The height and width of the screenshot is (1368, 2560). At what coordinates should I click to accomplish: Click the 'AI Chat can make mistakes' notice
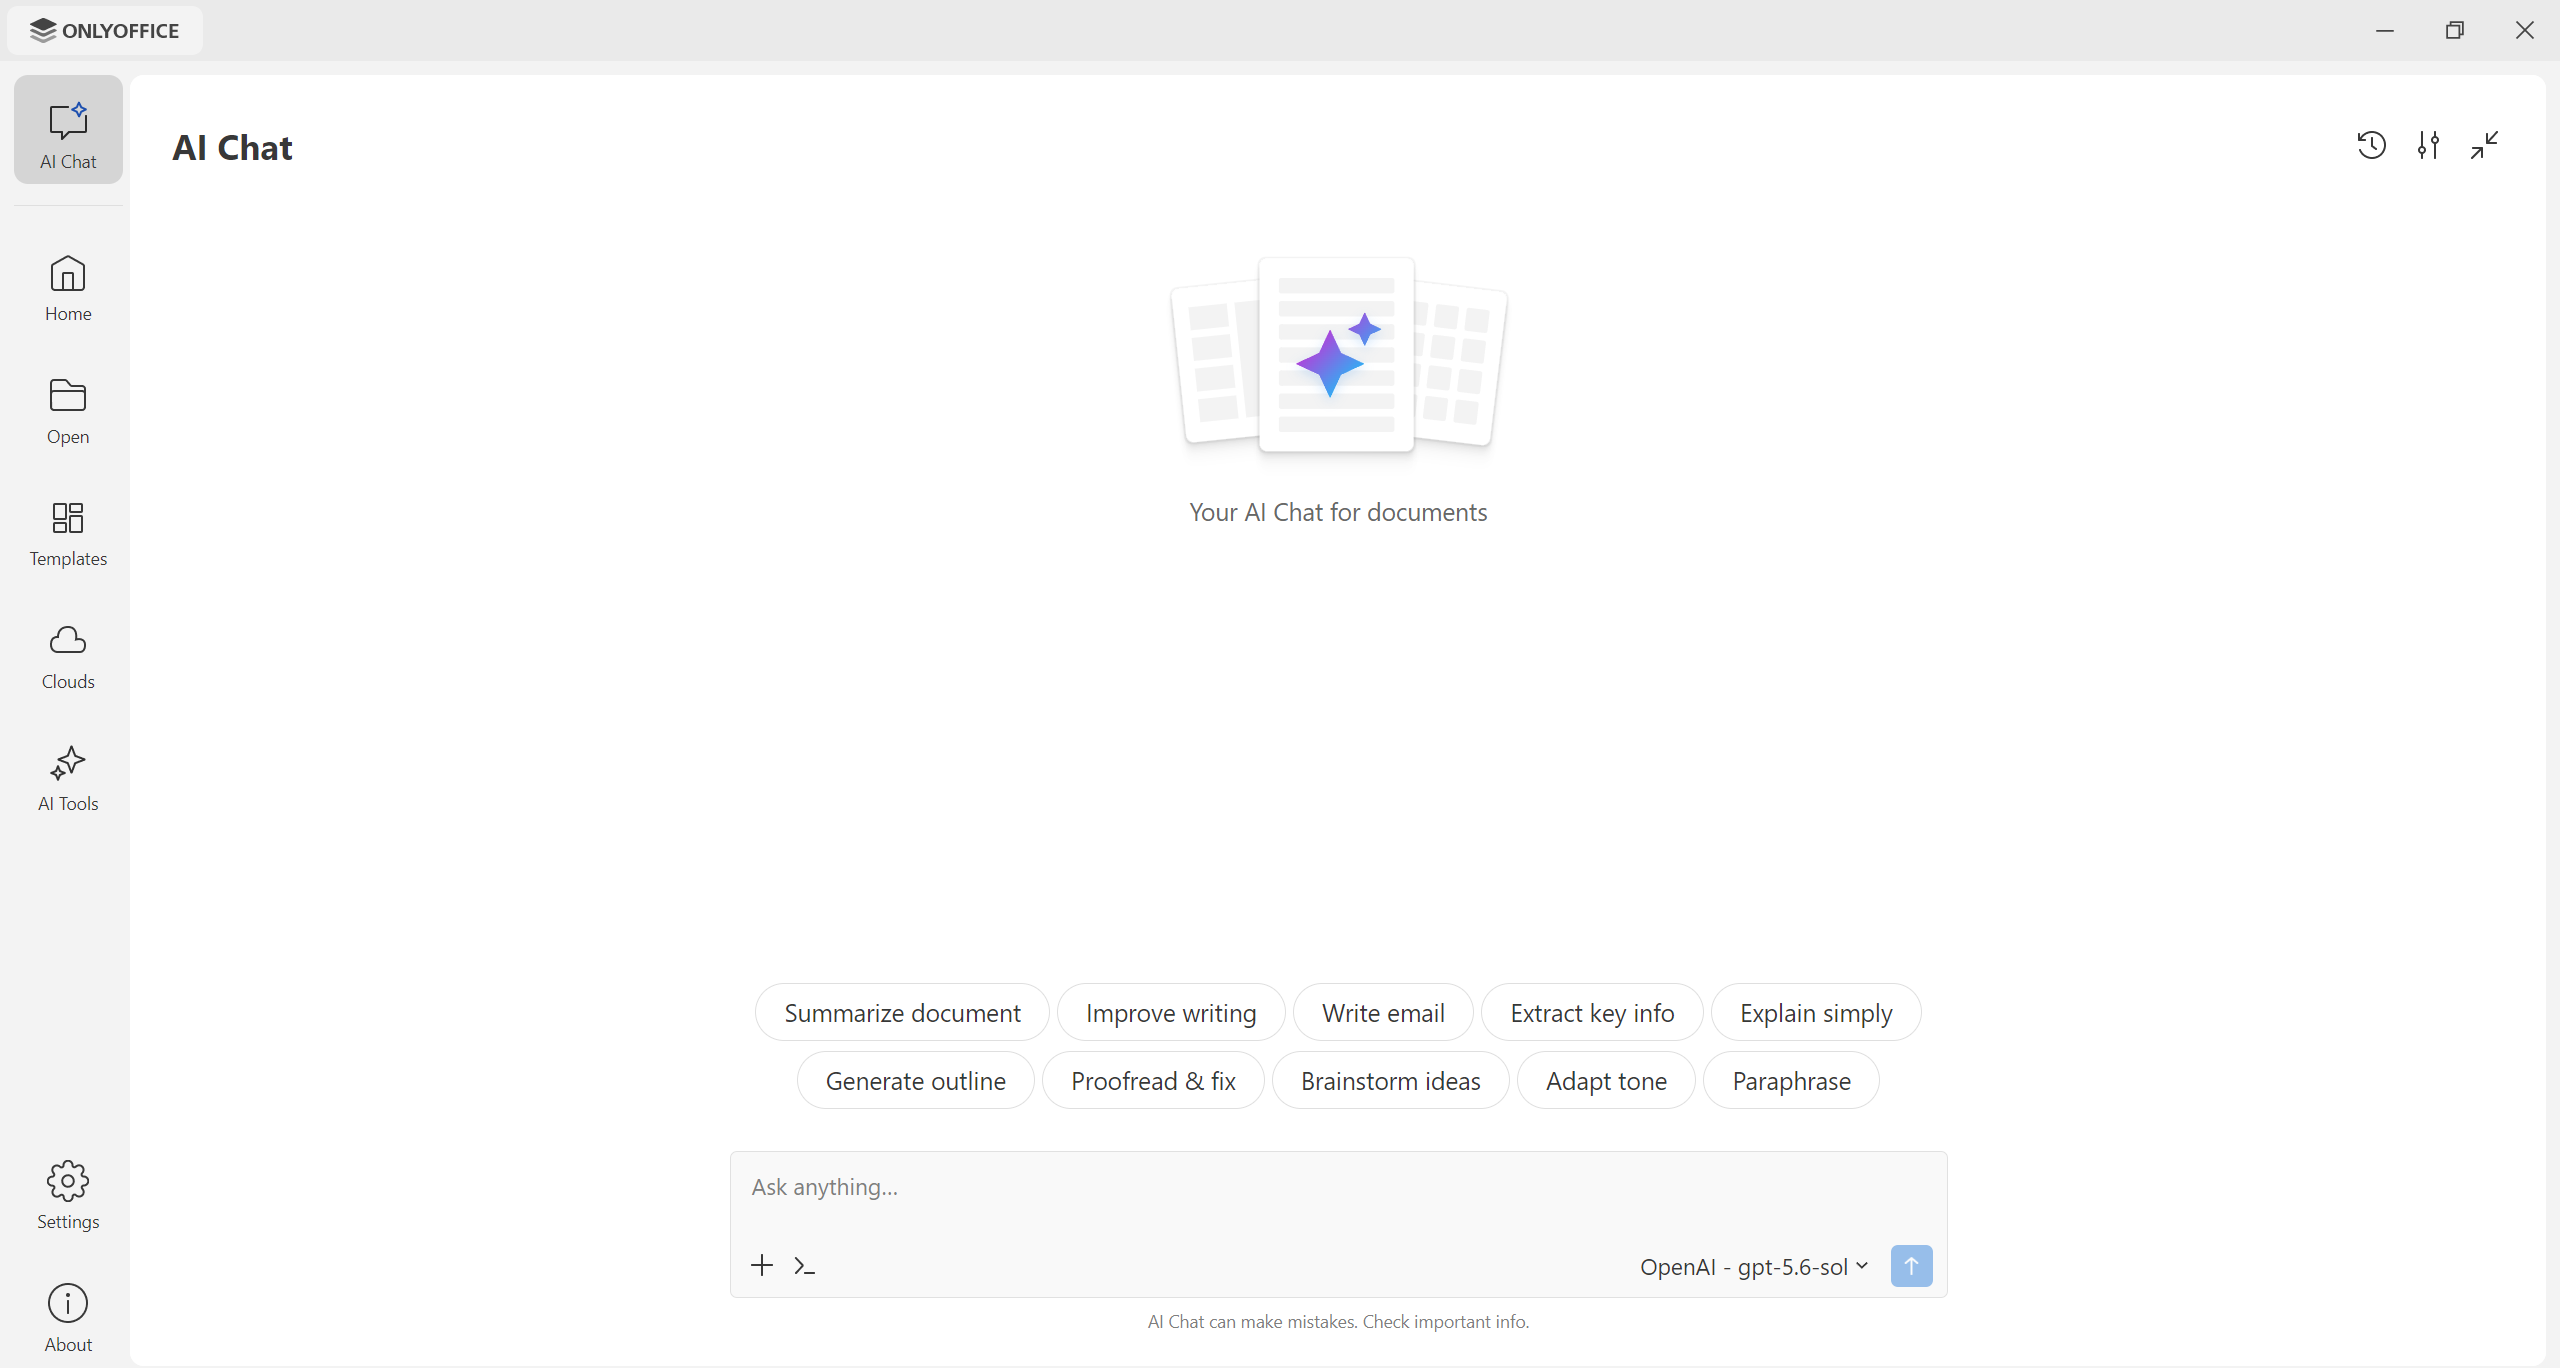click(1338, 1322)
